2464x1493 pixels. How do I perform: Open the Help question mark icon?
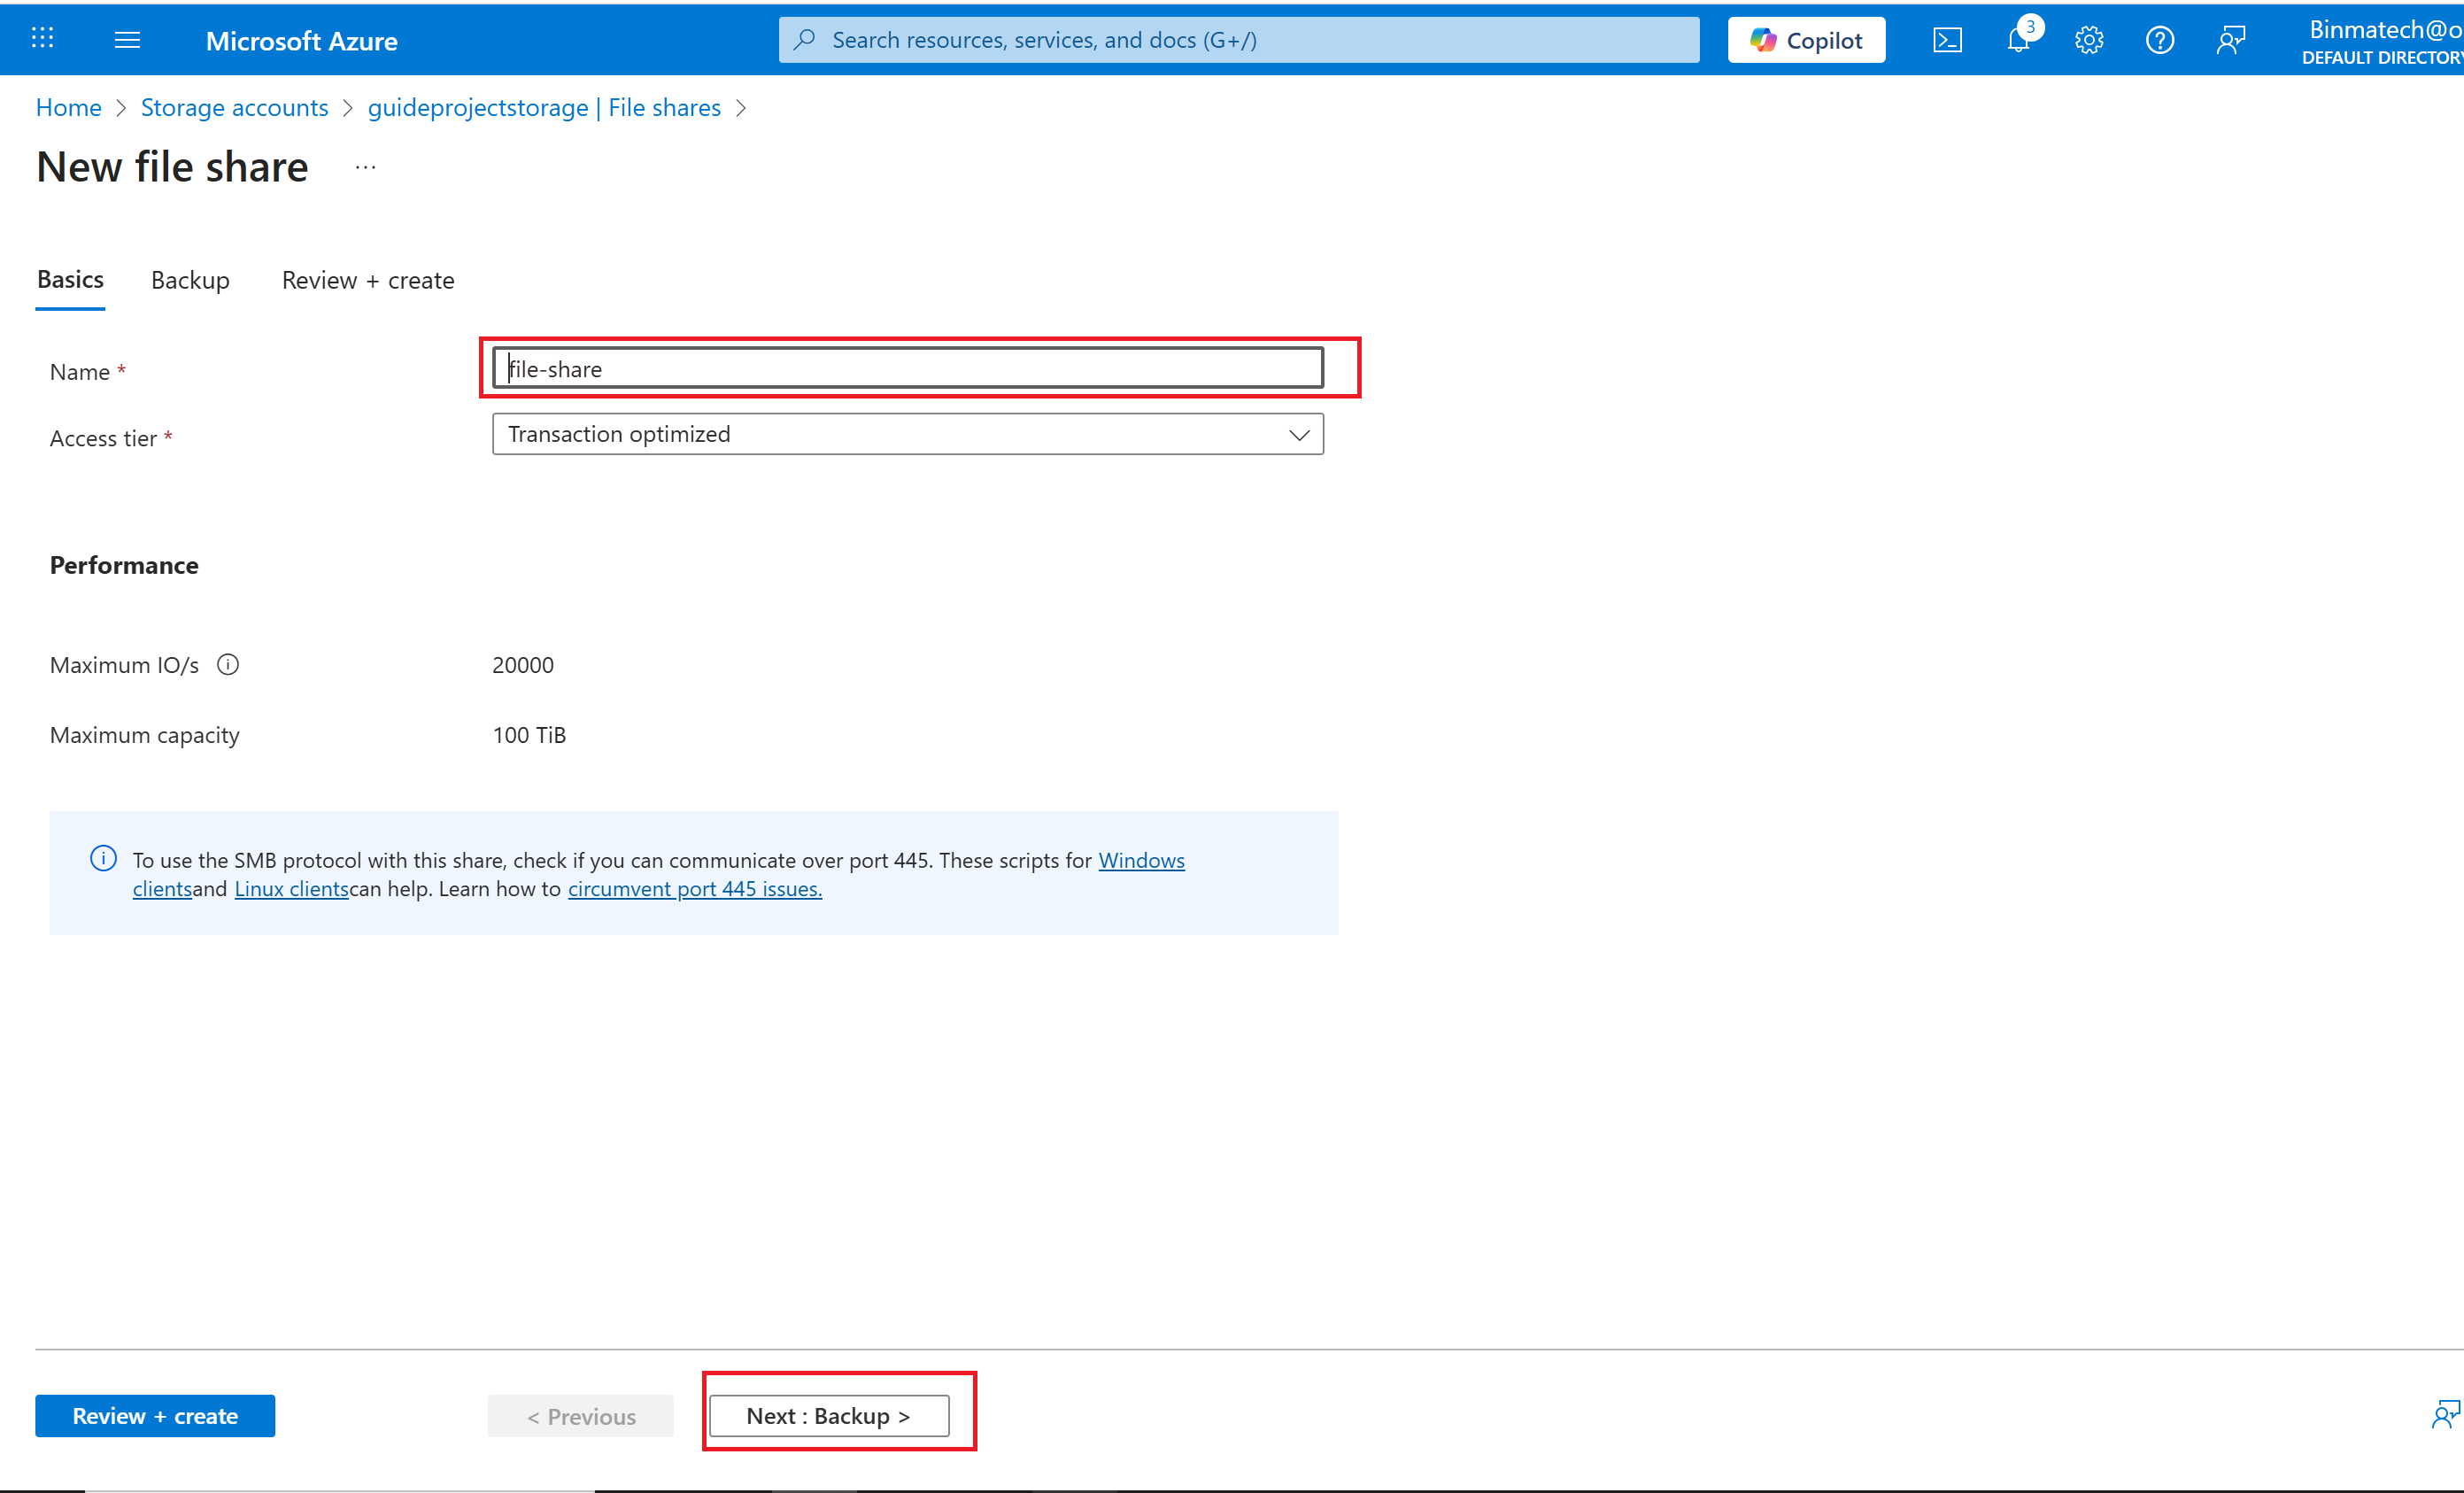click(x=2159, y=40)
